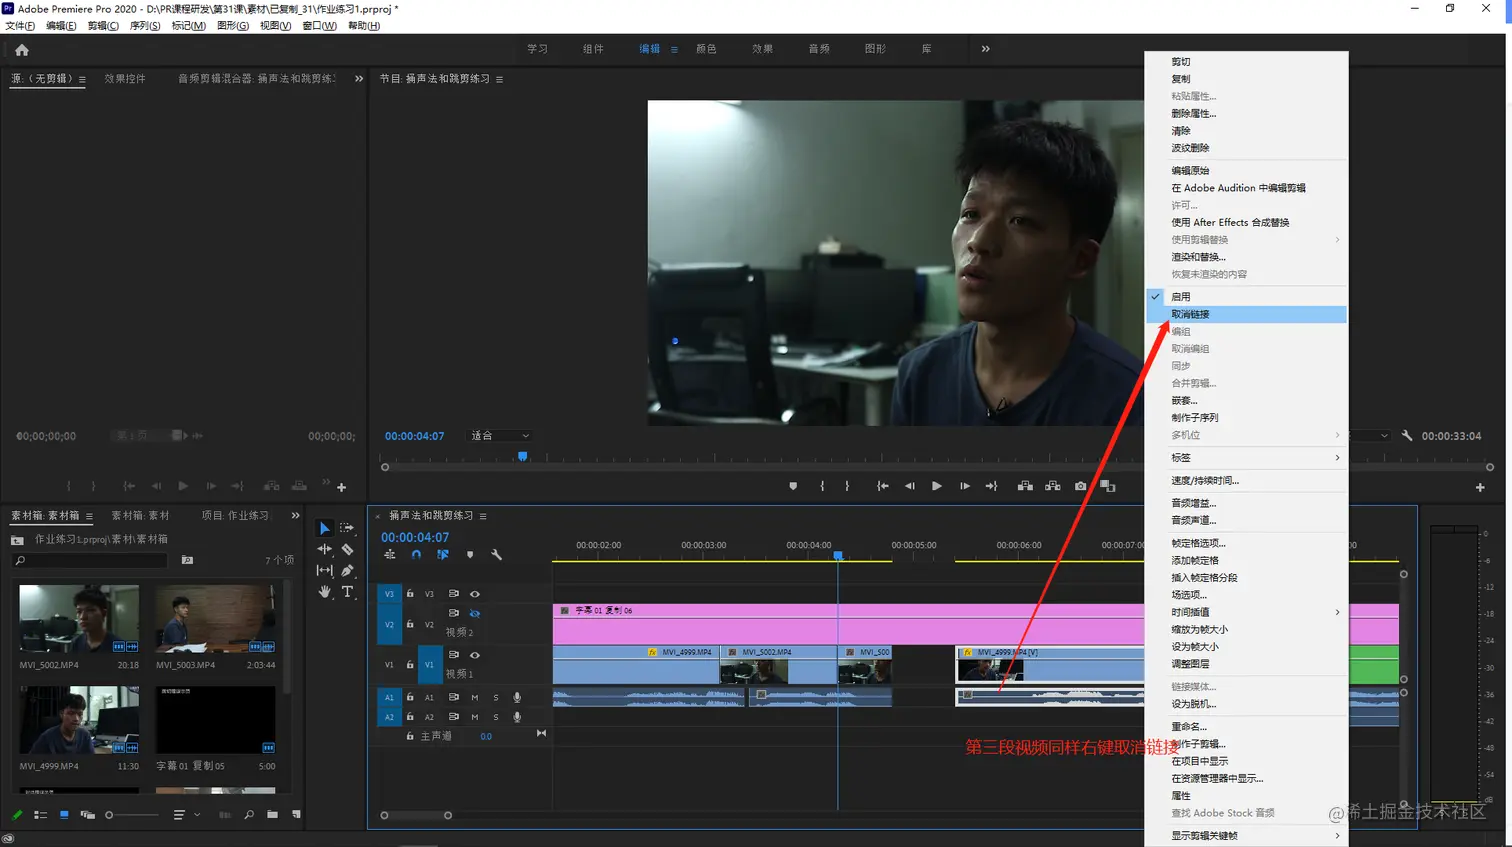Expand Source panel group overflow chevrons
The width and height of the screenshot is (1512, 847).
359,79
